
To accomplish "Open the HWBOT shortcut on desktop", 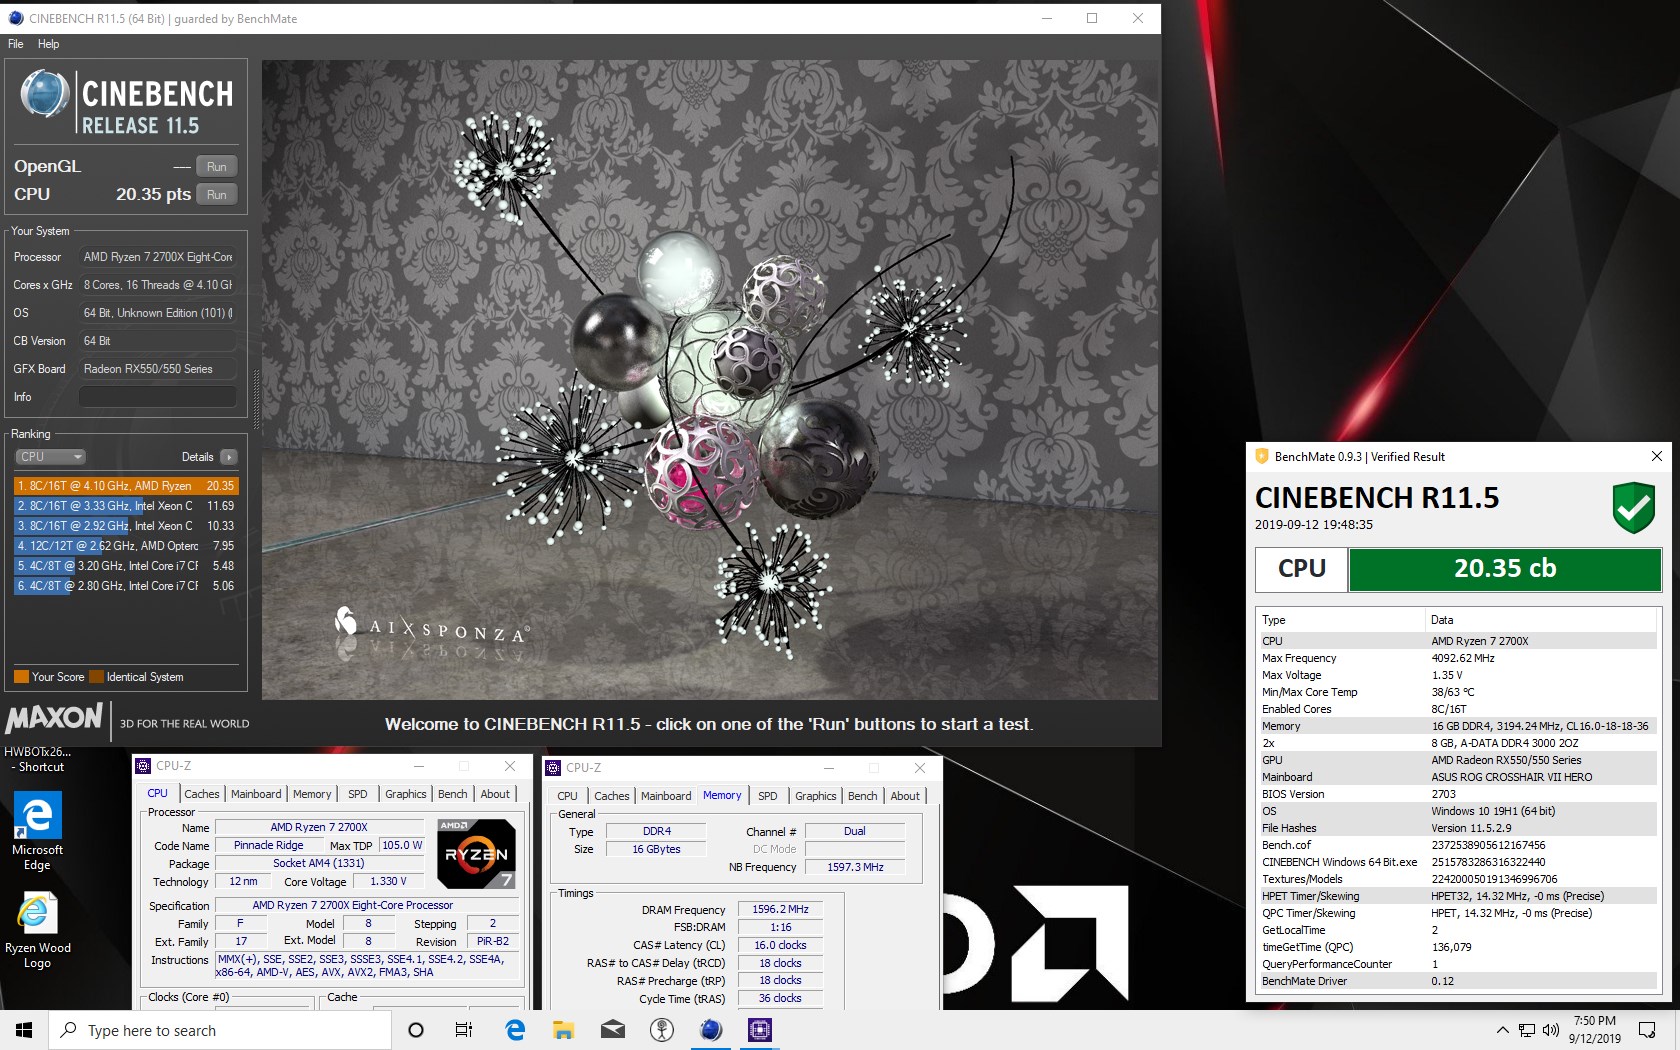I will click(37, 759).
